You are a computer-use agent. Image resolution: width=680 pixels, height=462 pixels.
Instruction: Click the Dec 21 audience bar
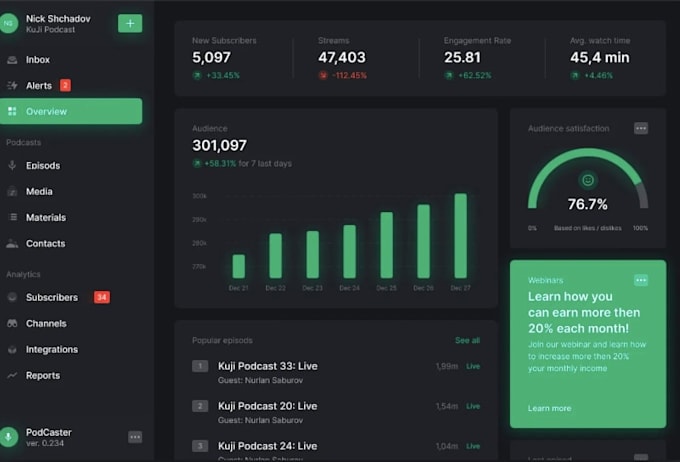coord(239,266)
